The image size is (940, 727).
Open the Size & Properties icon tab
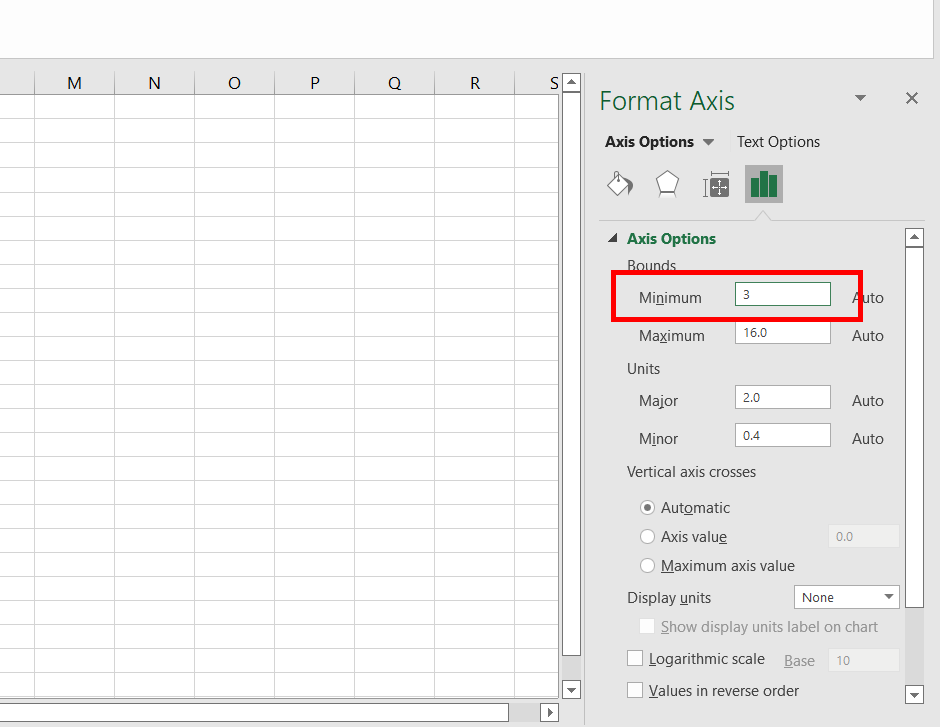tap(716, 184)
